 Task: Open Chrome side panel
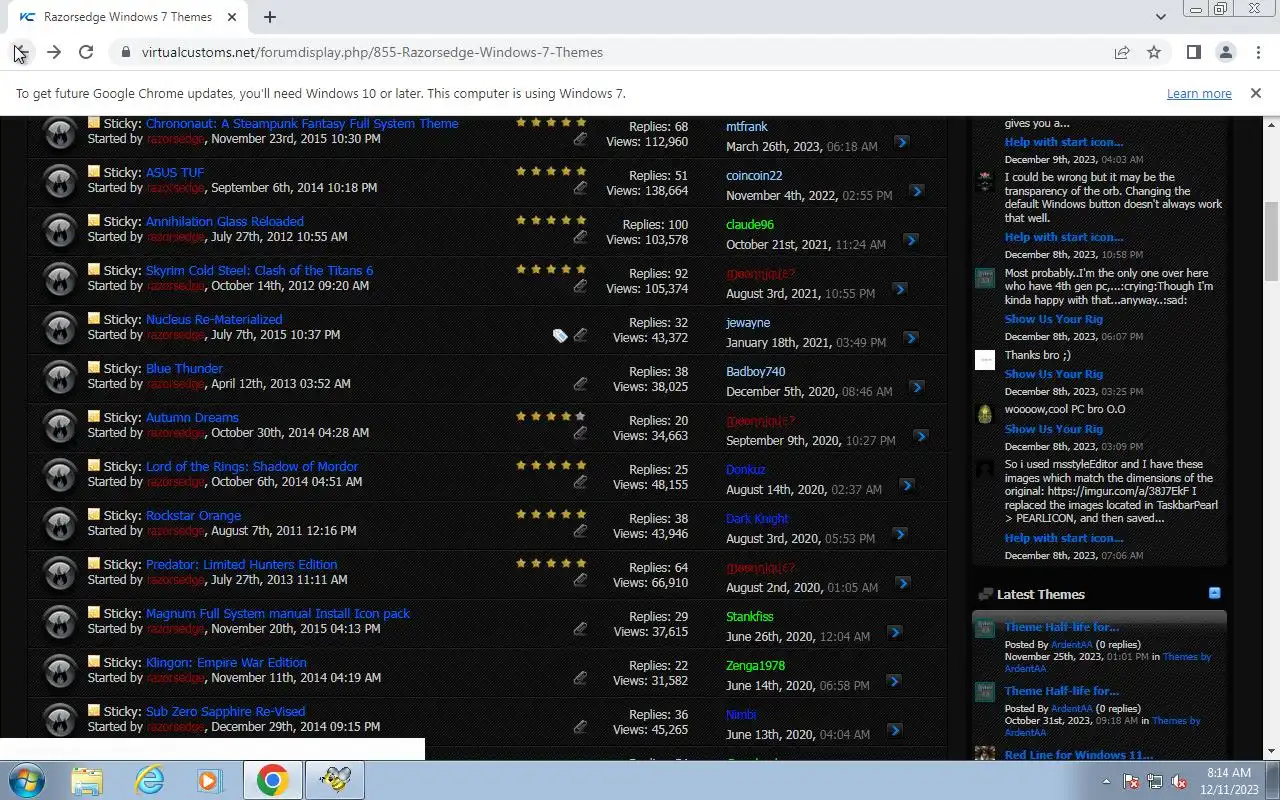1193,52
